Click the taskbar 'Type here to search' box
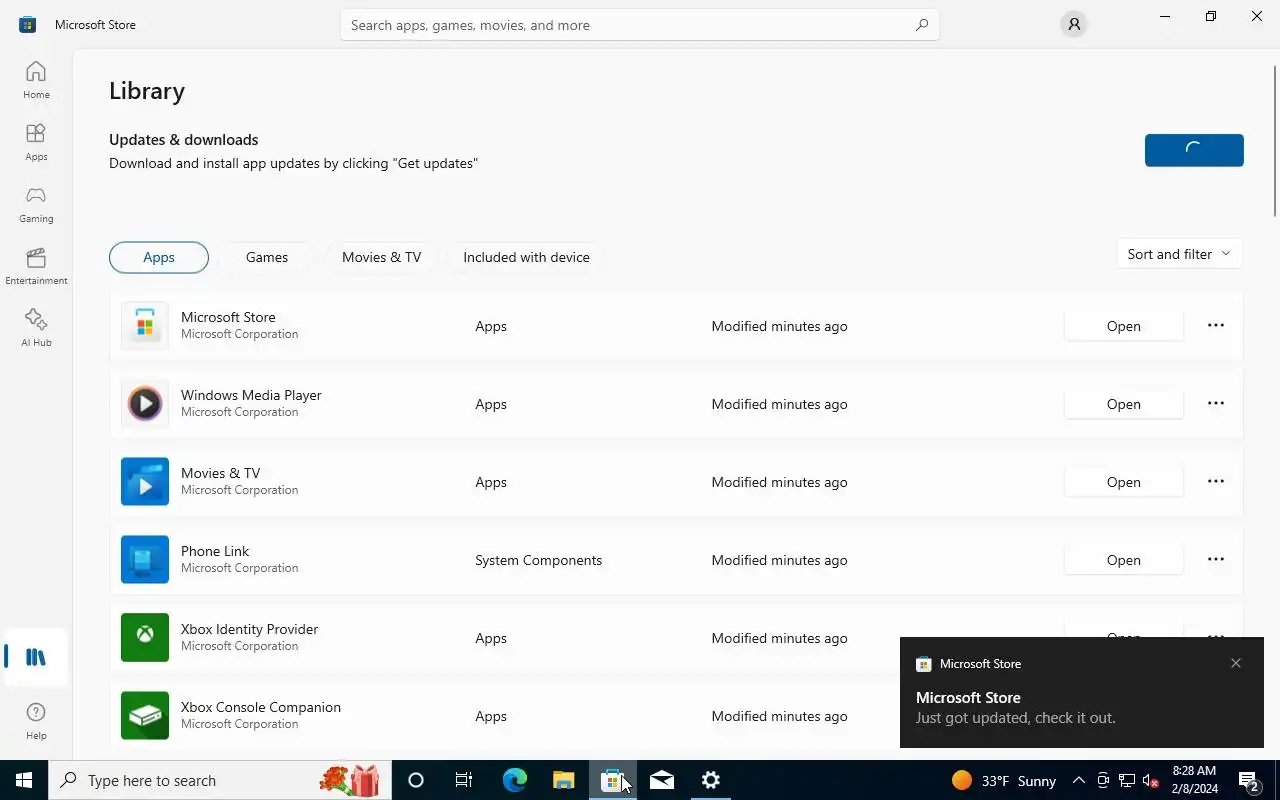This screenshot has height=800, width=1280. (219, 780)
